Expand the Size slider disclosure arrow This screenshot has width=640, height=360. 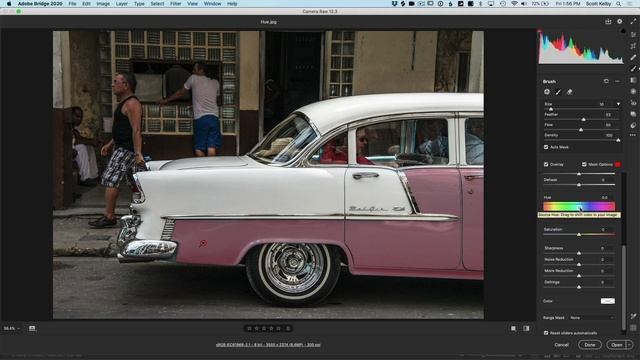(618, 104)
